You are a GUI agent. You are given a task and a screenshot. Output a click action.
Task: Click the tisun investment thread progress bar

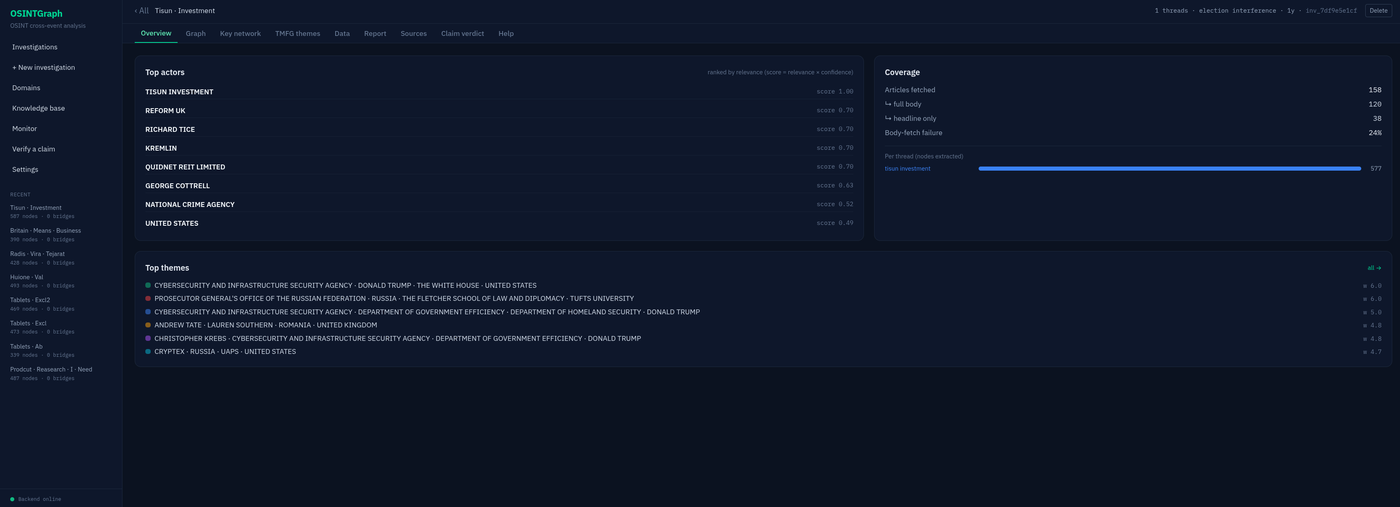click(x=1170, y=168)
